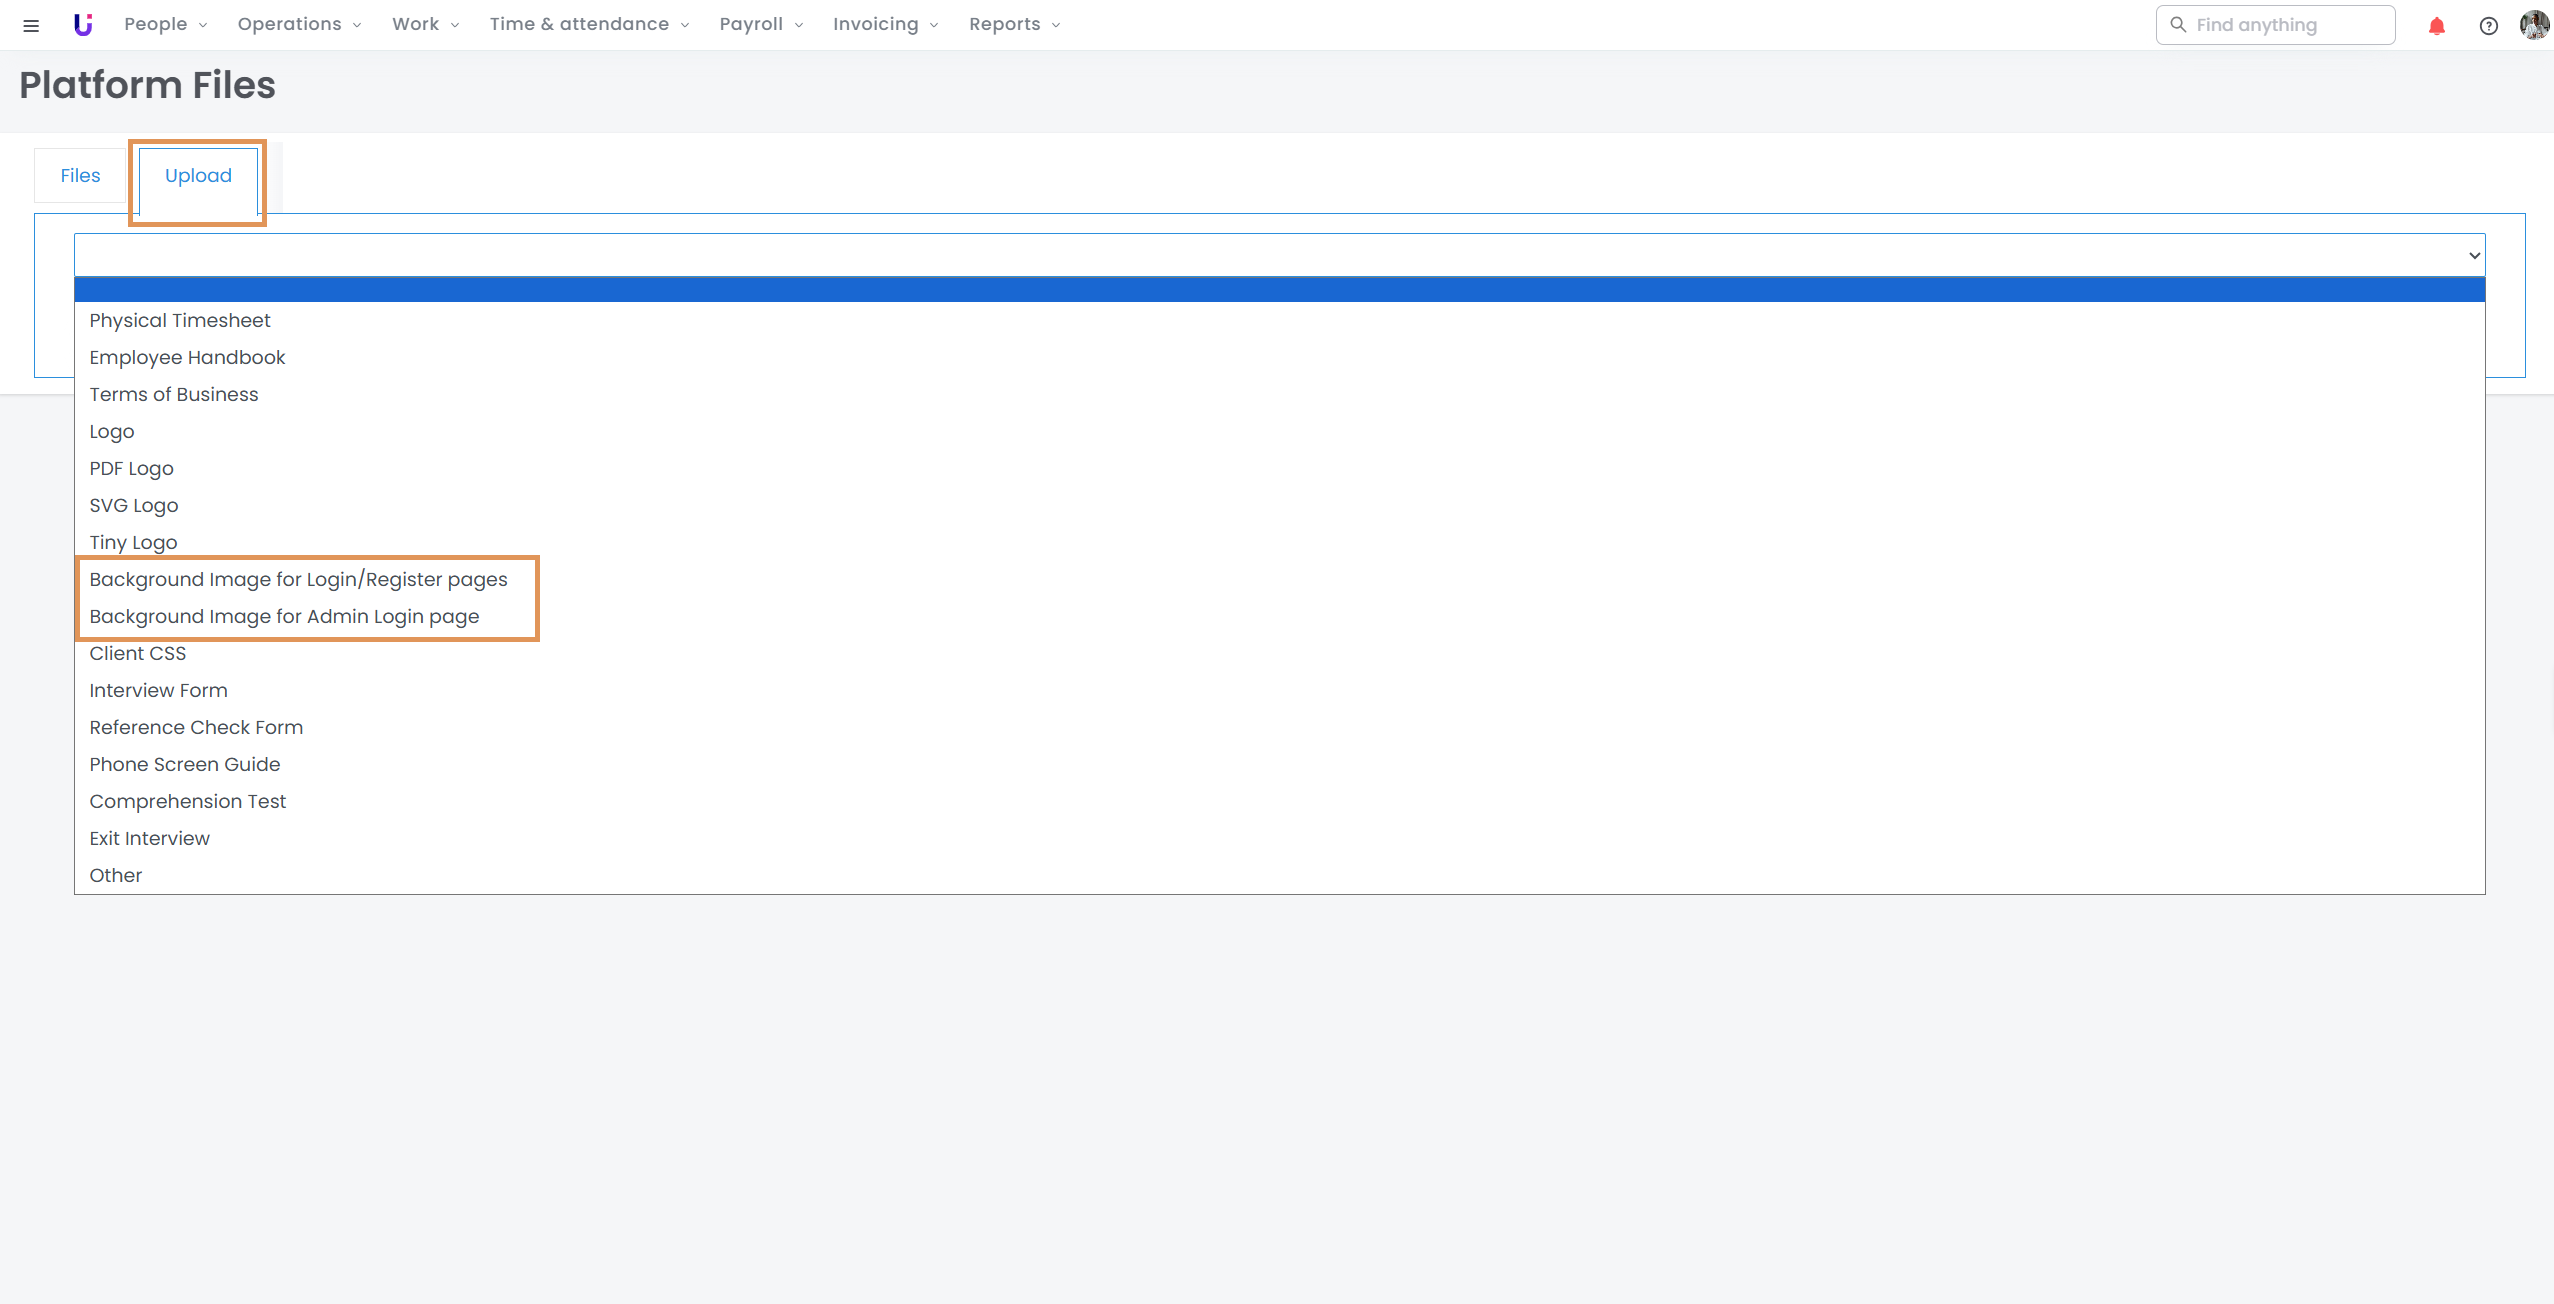2554x1304 pixels.
Task: Expand the People menu
Action: 165,24
